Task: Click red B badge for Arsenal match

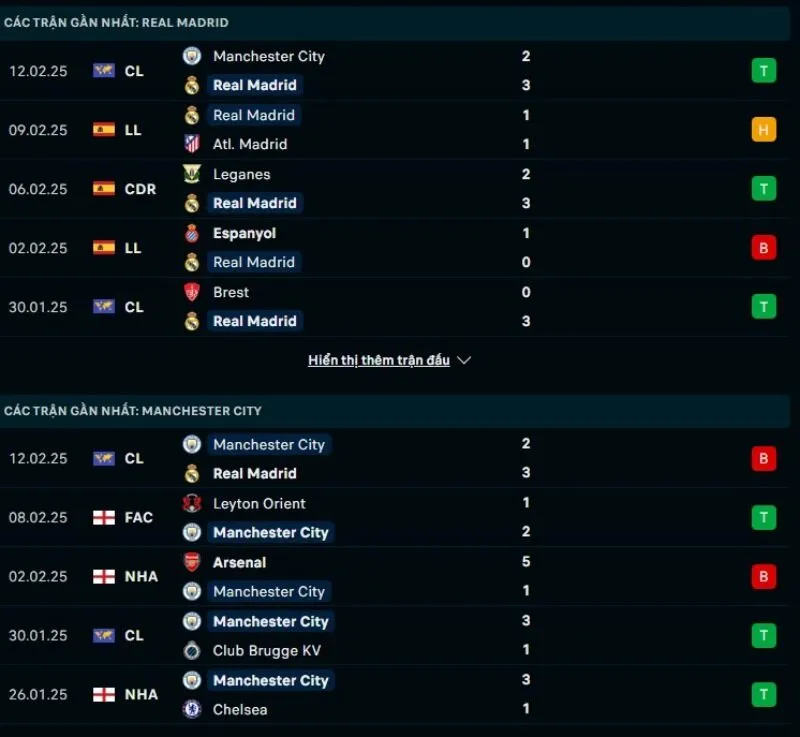Action: pos(764,576)
